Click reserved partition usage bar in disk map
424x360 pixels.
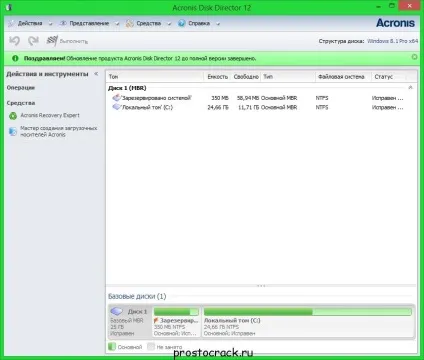pos(176,312)
